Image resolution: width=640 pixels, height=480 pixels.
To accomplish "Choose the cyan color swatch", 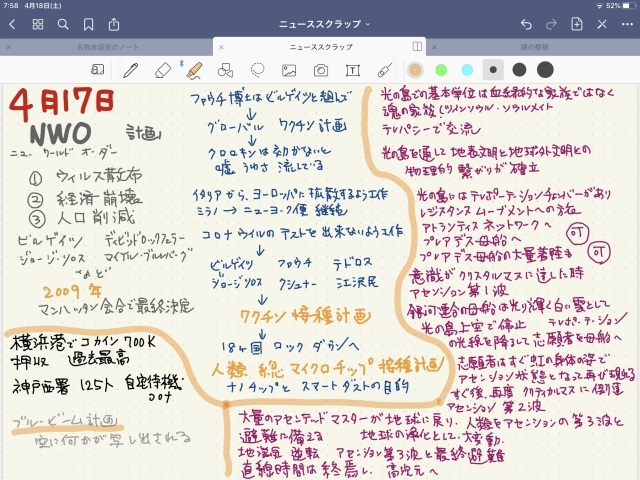I will 467,70.
